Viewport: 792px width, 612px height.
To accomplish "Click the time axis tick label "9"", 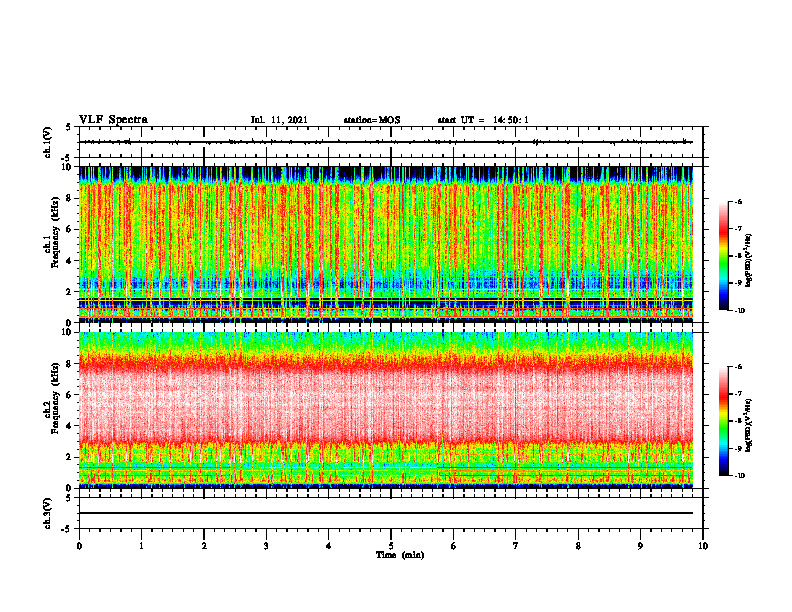I will [640, 546].
